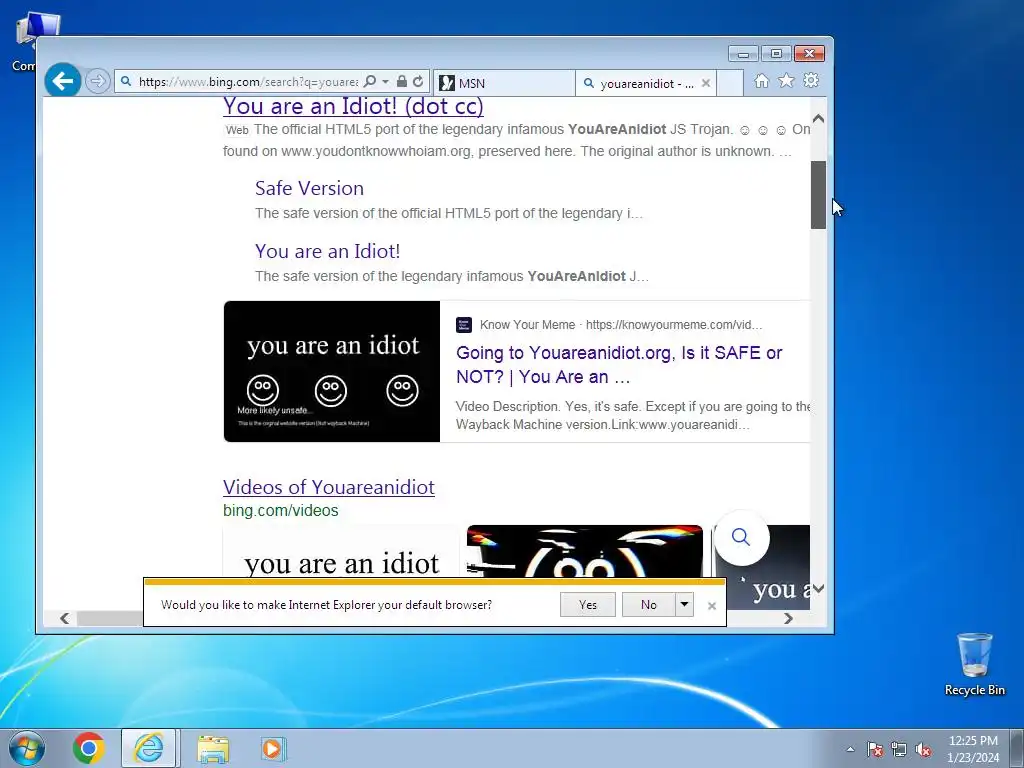Close the Internet Explorer window
The width and height of the screenshot is (1024, 768).
(810, 54)
